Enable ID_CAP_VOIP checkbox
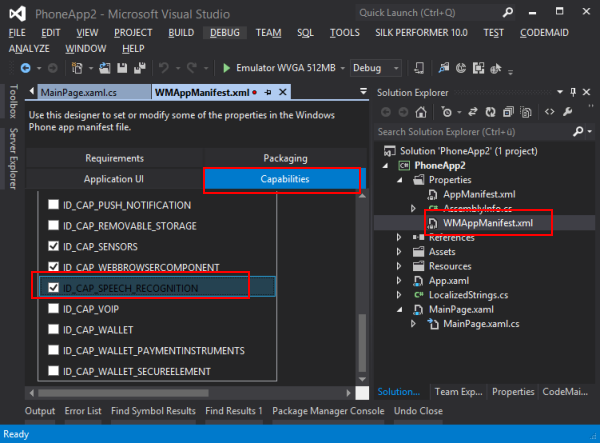Image resolution: width=600 pixels, height=443 pixels. coord(54,308)
